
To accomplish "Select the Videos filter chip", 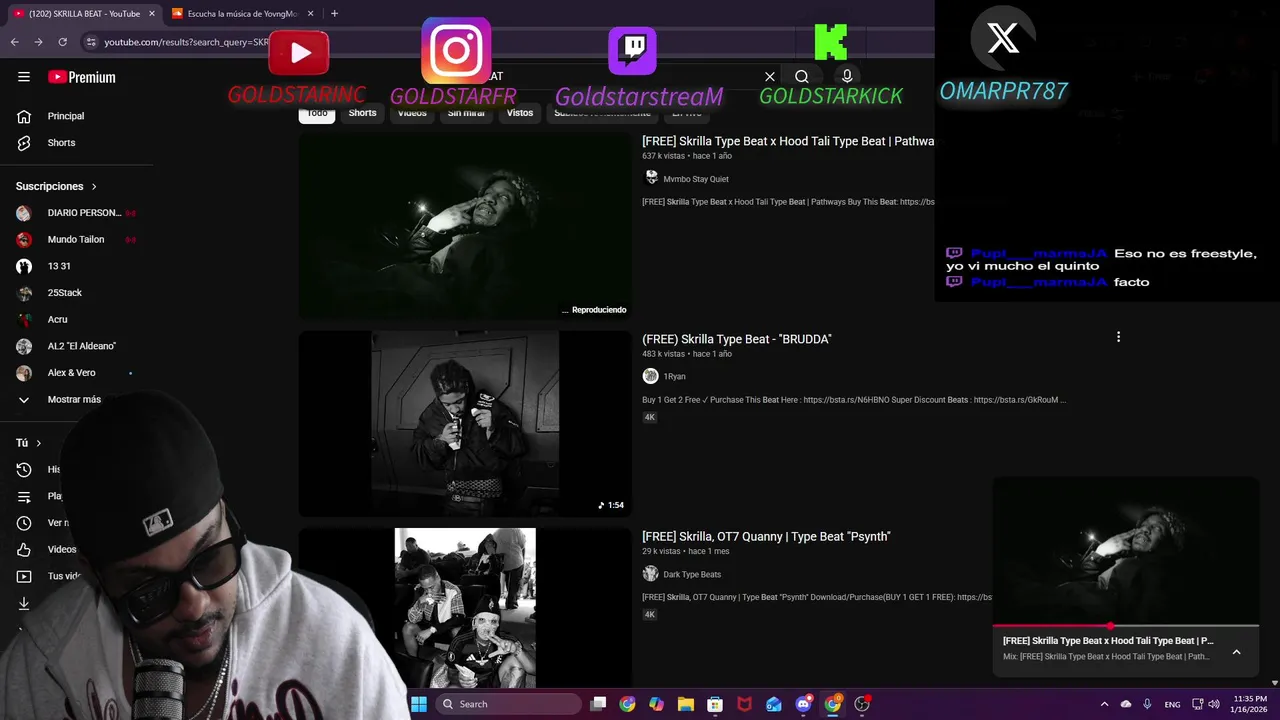I will (412, 113).
